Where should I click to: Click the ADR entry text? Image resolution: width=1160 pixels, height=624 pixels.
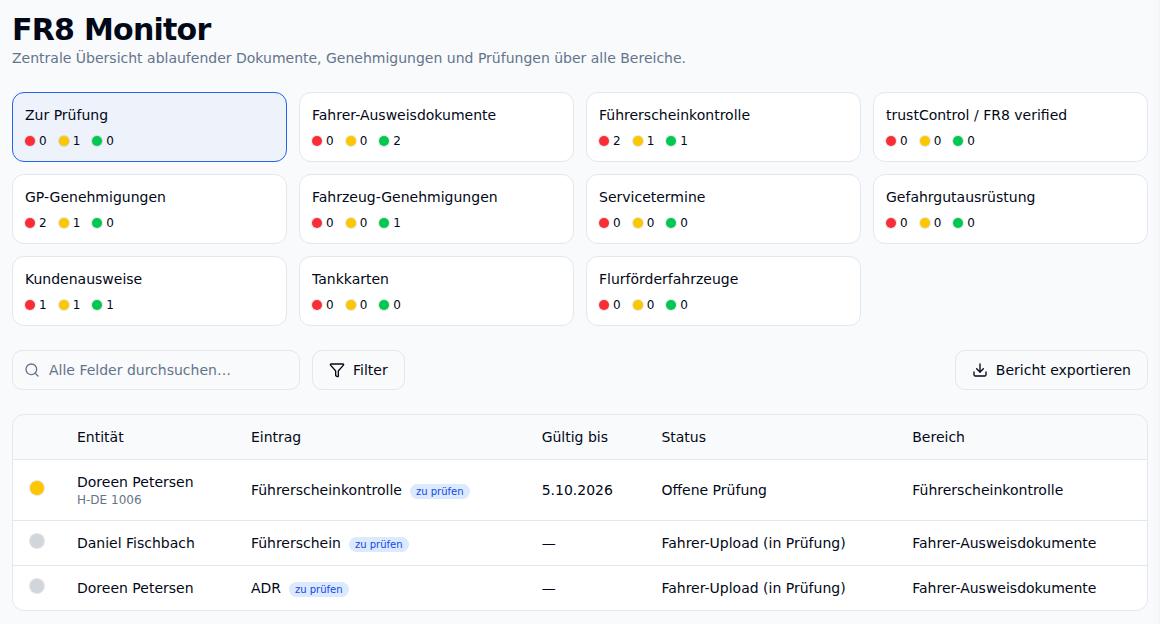[x=266, y=588]
